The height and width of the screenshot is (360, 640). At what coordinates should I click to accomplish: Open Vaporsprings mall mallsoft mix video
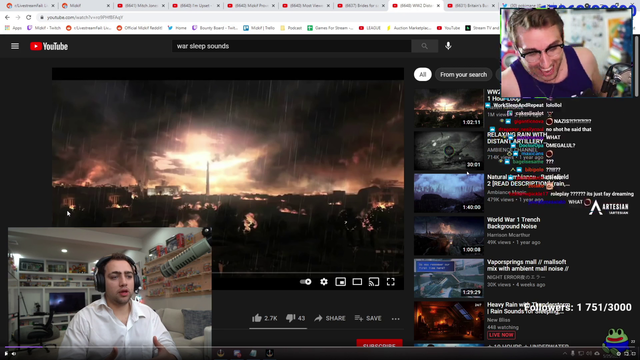[x=527, y=265]
